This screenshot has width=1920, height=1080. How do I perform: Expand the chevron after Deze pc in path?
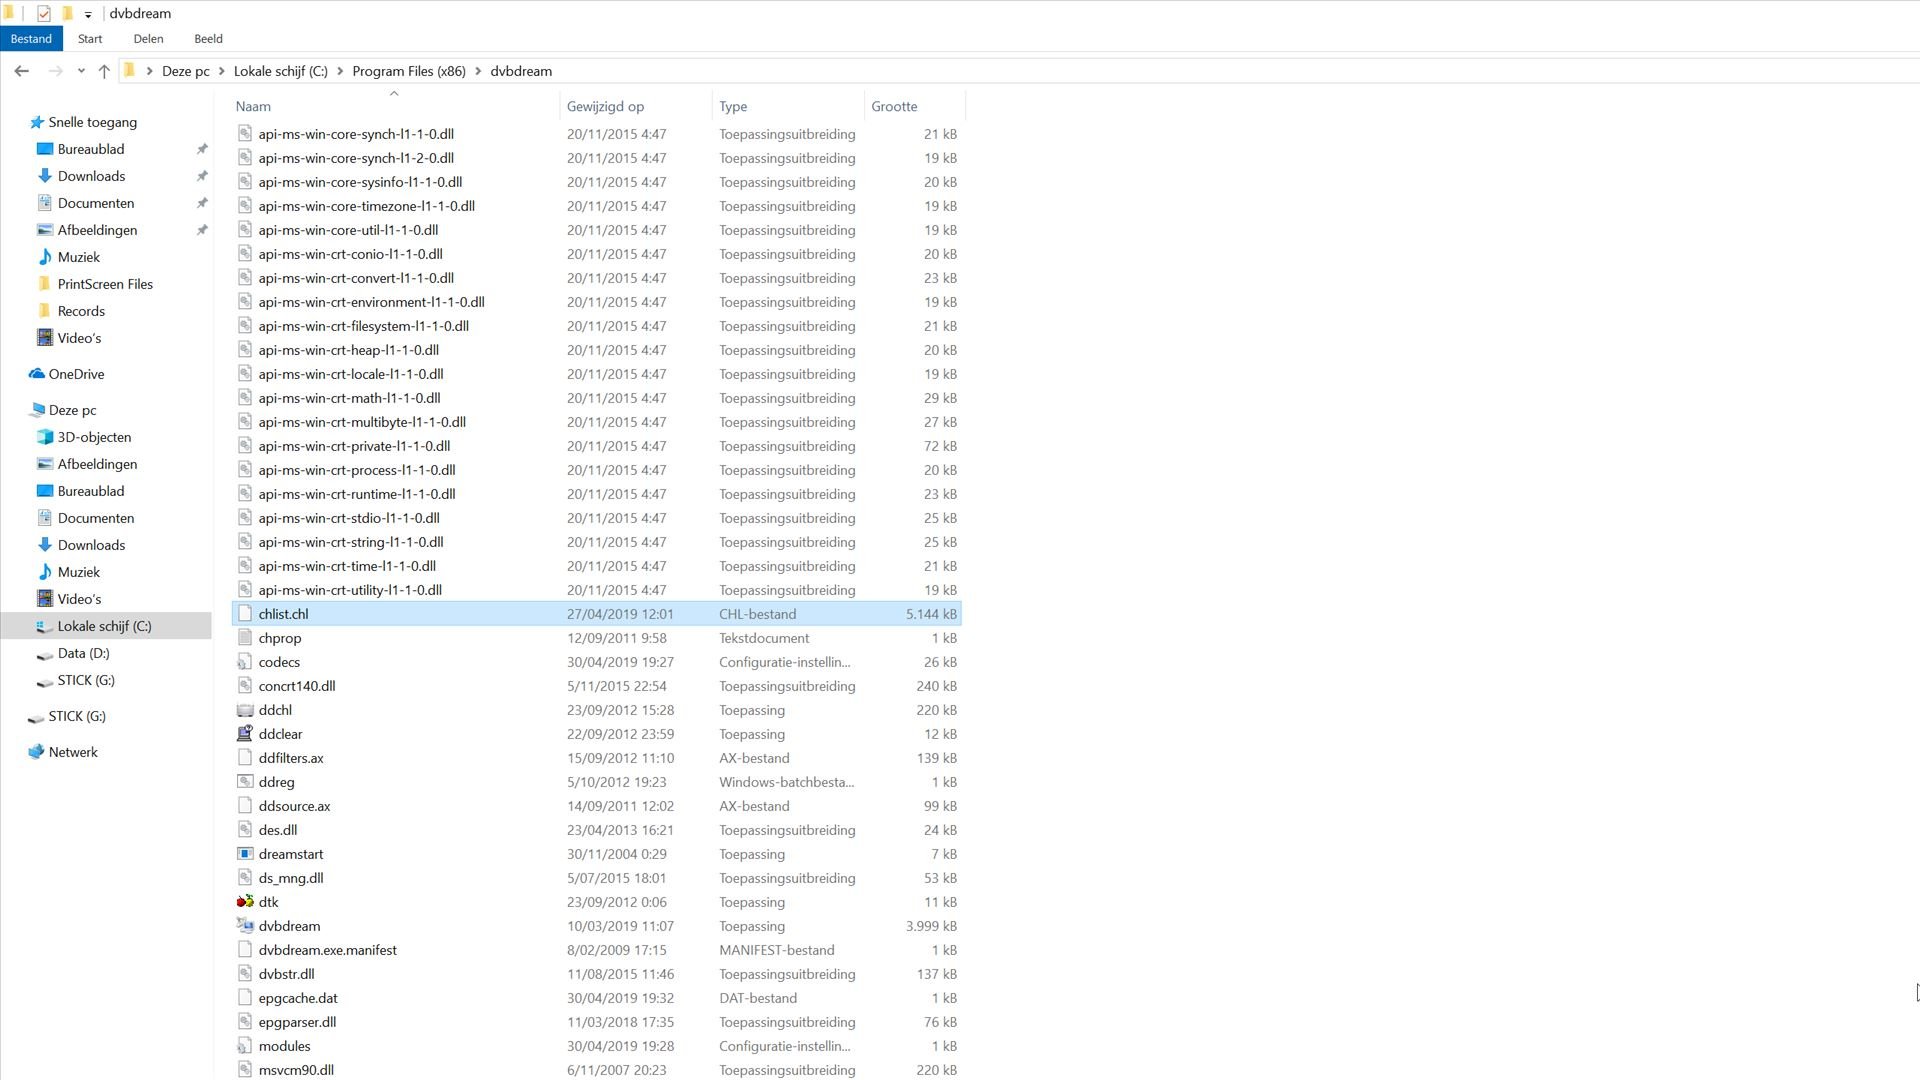(222, 71)
